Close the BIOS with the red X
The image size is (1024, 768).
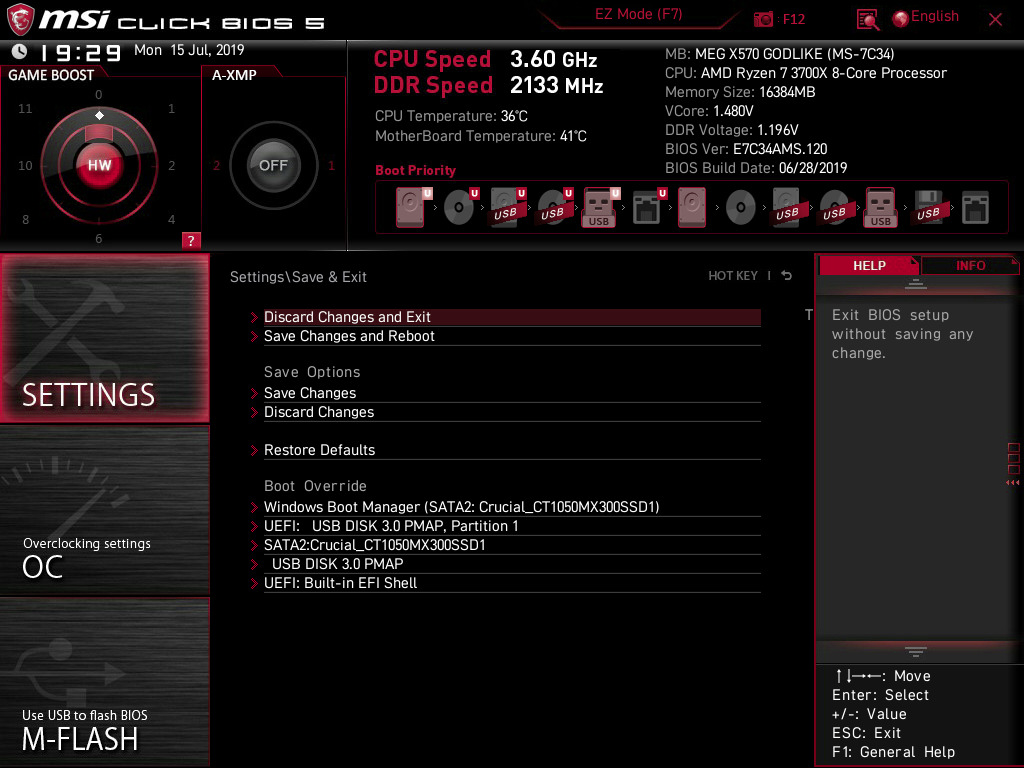click(x=995, y=20)
